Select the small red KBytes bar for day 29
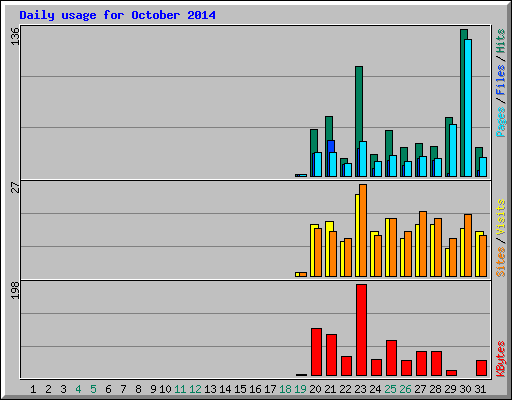 click(x=451, y=373)
